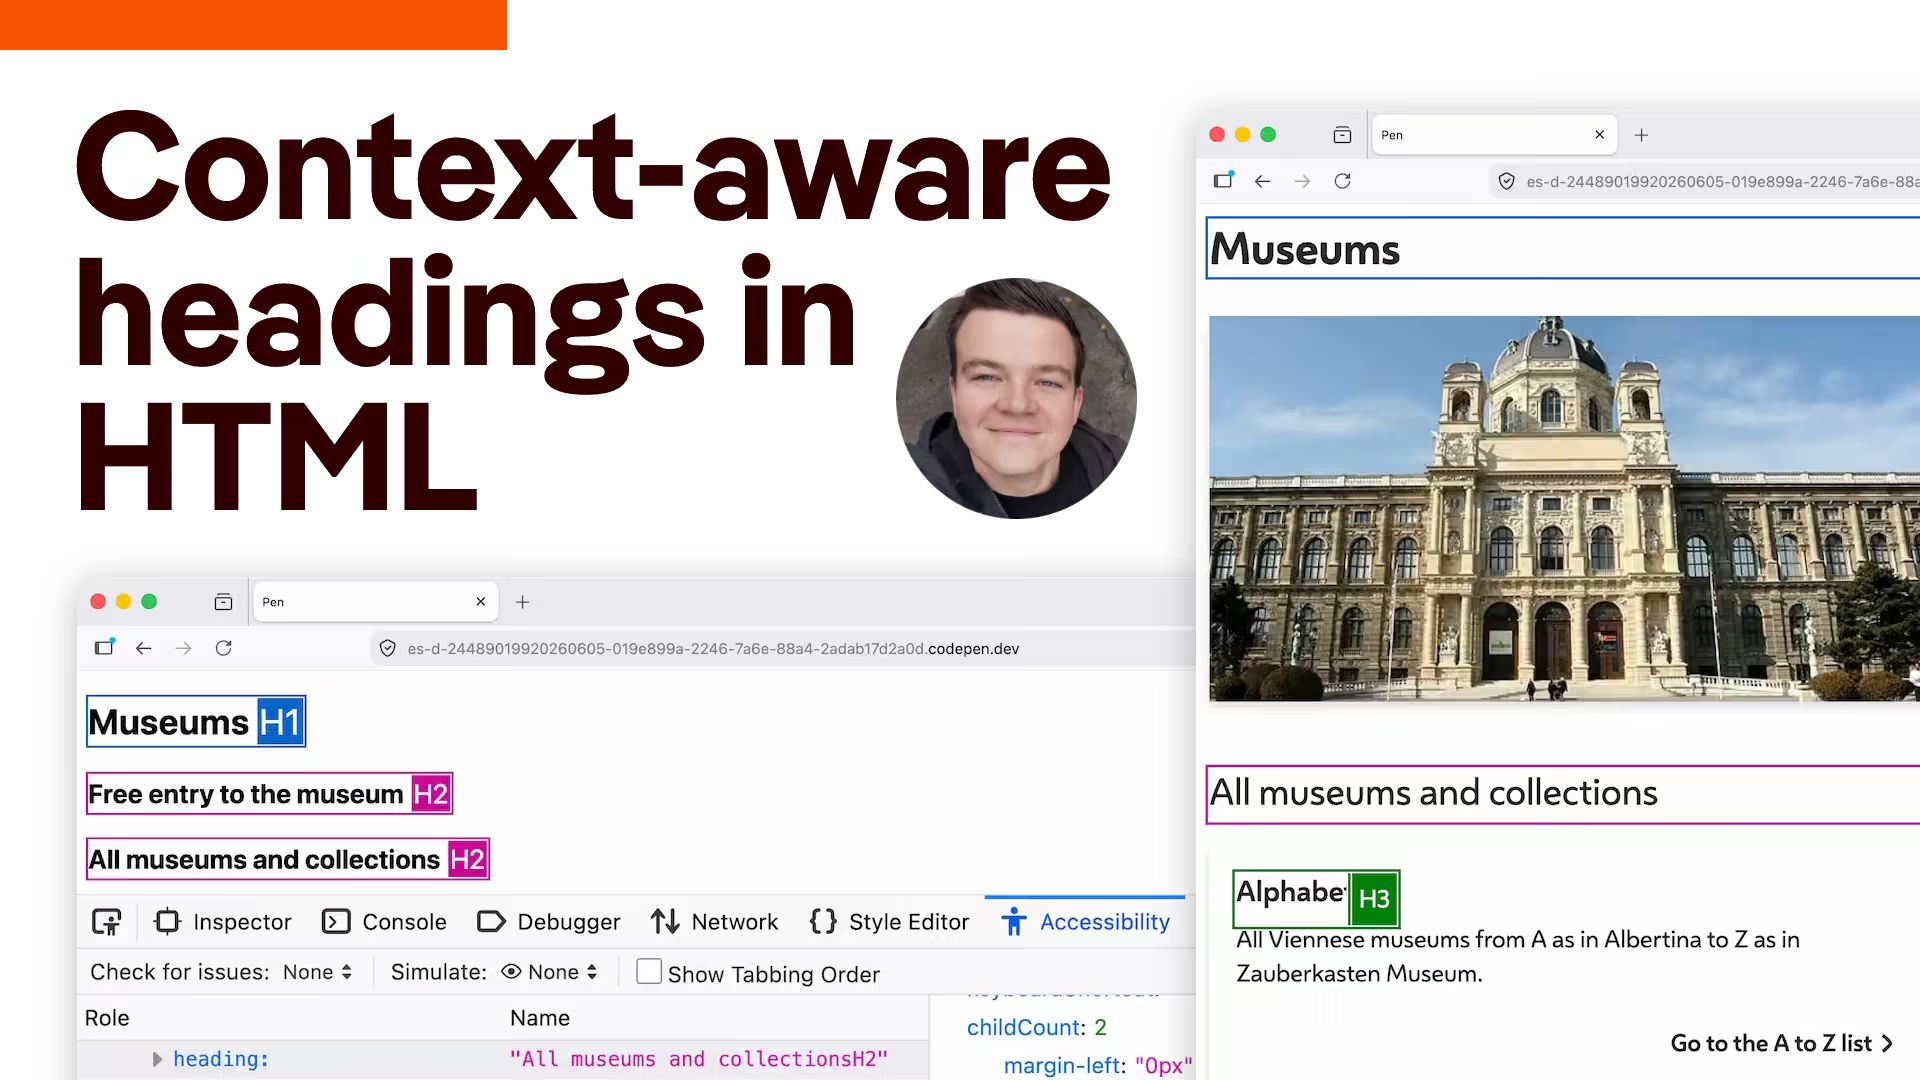Viewport: 1920px width, 1080px height.
Task: Click the Museums H1 heading in left window
Action: point(196,722)
